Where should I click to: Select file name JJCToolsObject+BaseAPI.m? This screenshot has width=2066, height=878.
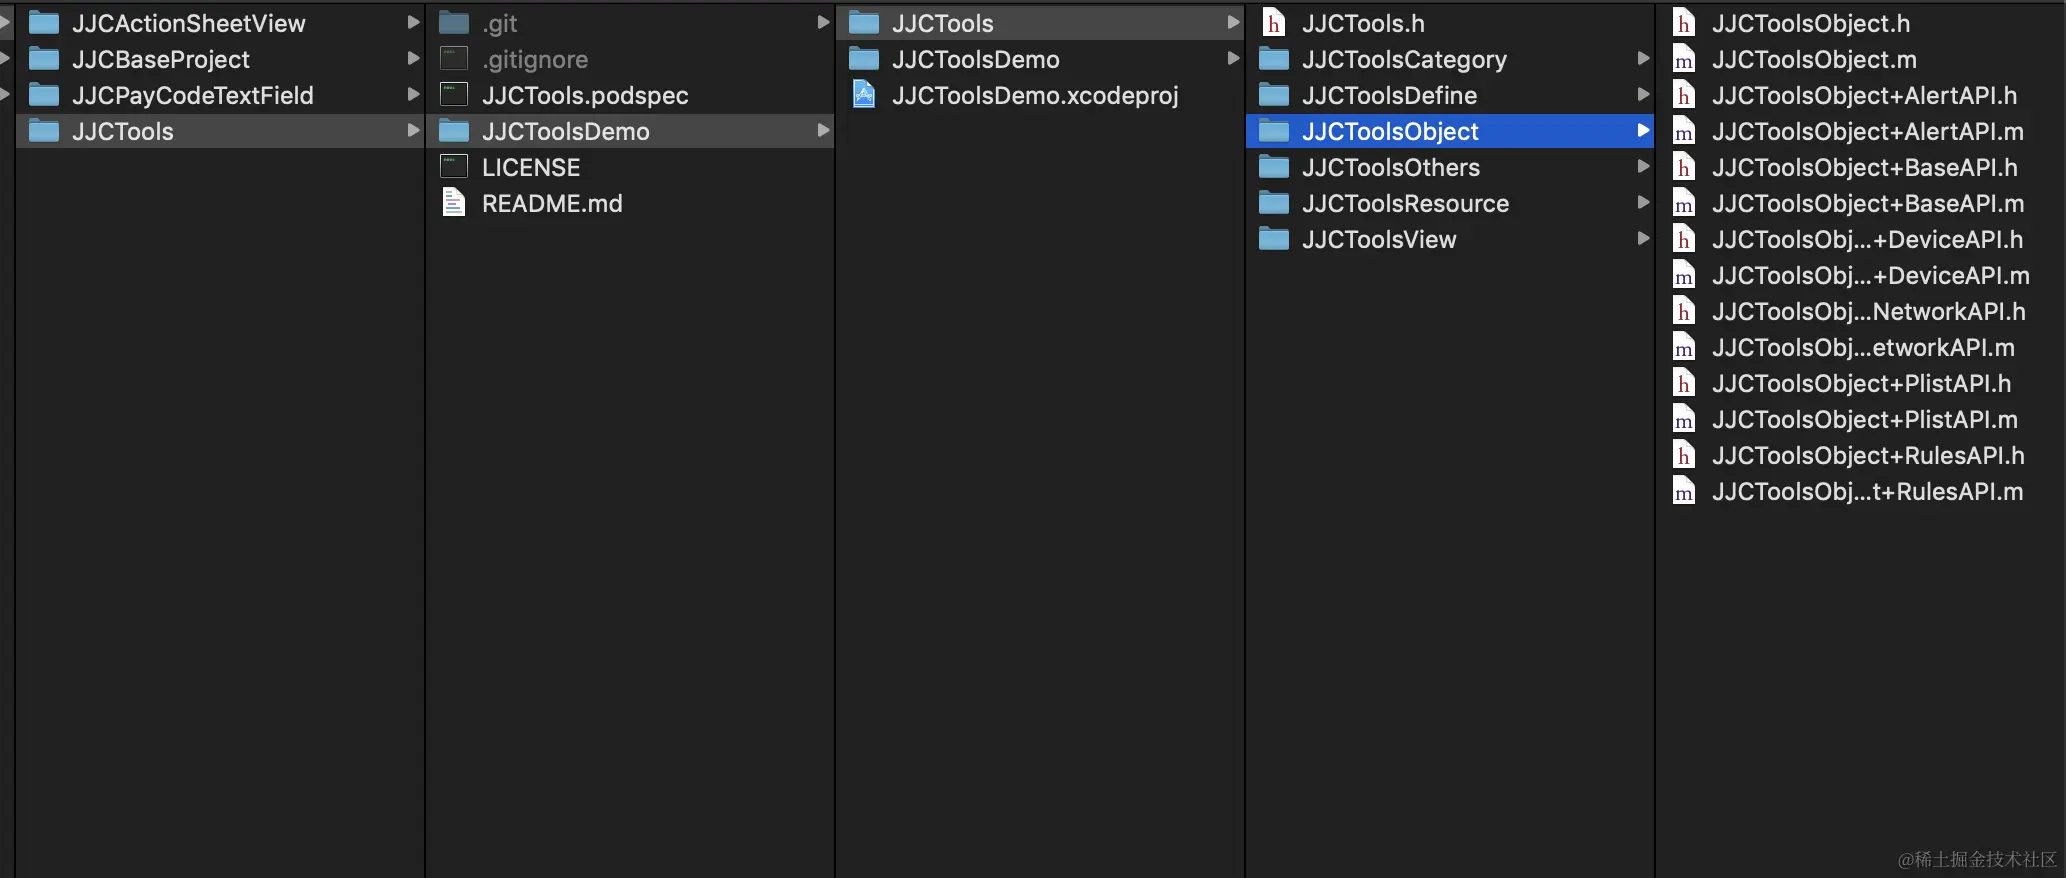coord(1868,203)
